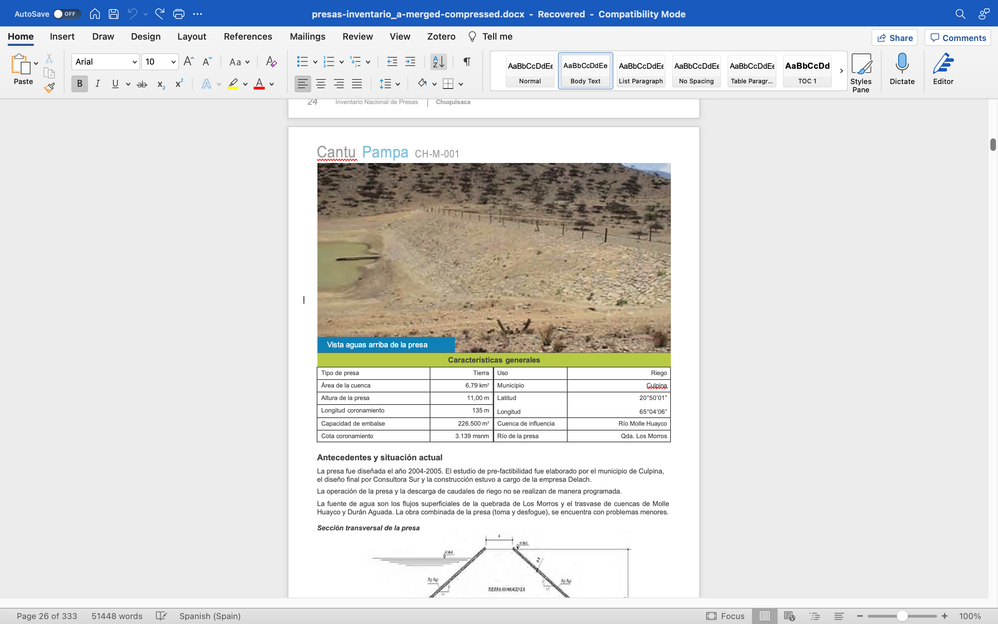Toggle Underline formatting

coord(115,84)
